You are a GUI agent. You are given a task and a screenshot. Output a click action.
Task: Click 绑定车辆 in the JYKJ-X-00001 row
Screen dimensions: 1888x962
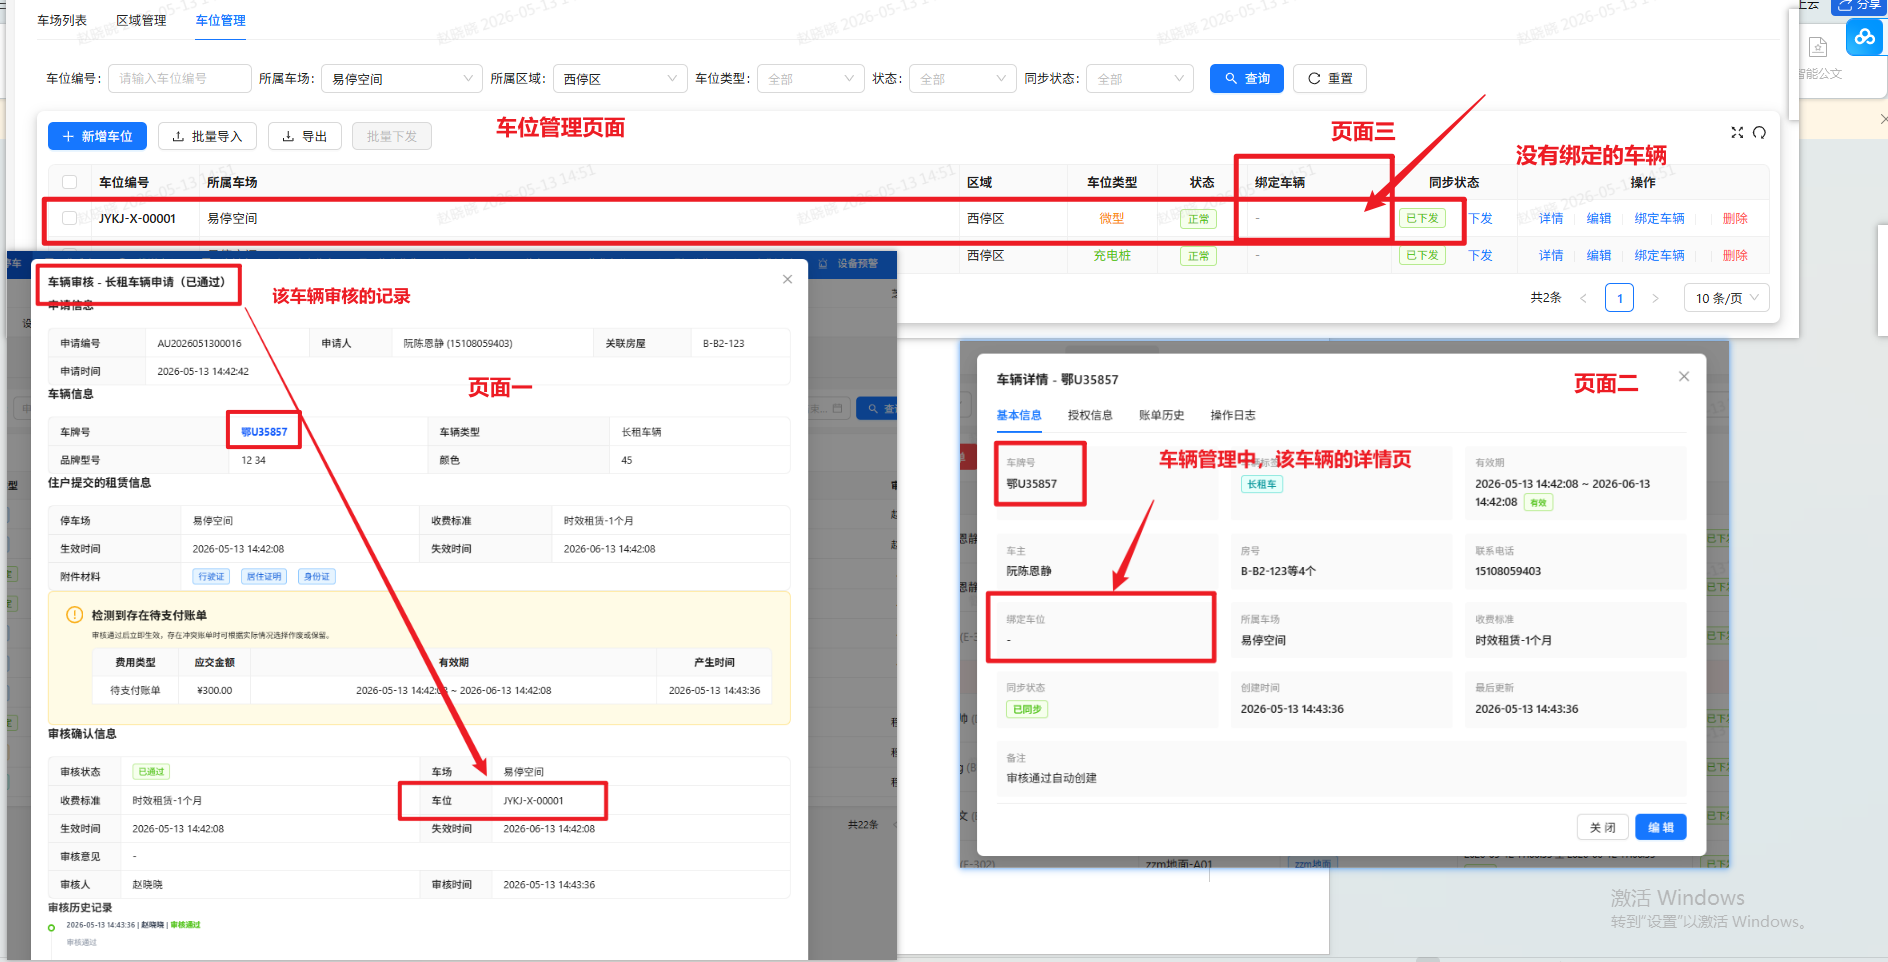1659,218
